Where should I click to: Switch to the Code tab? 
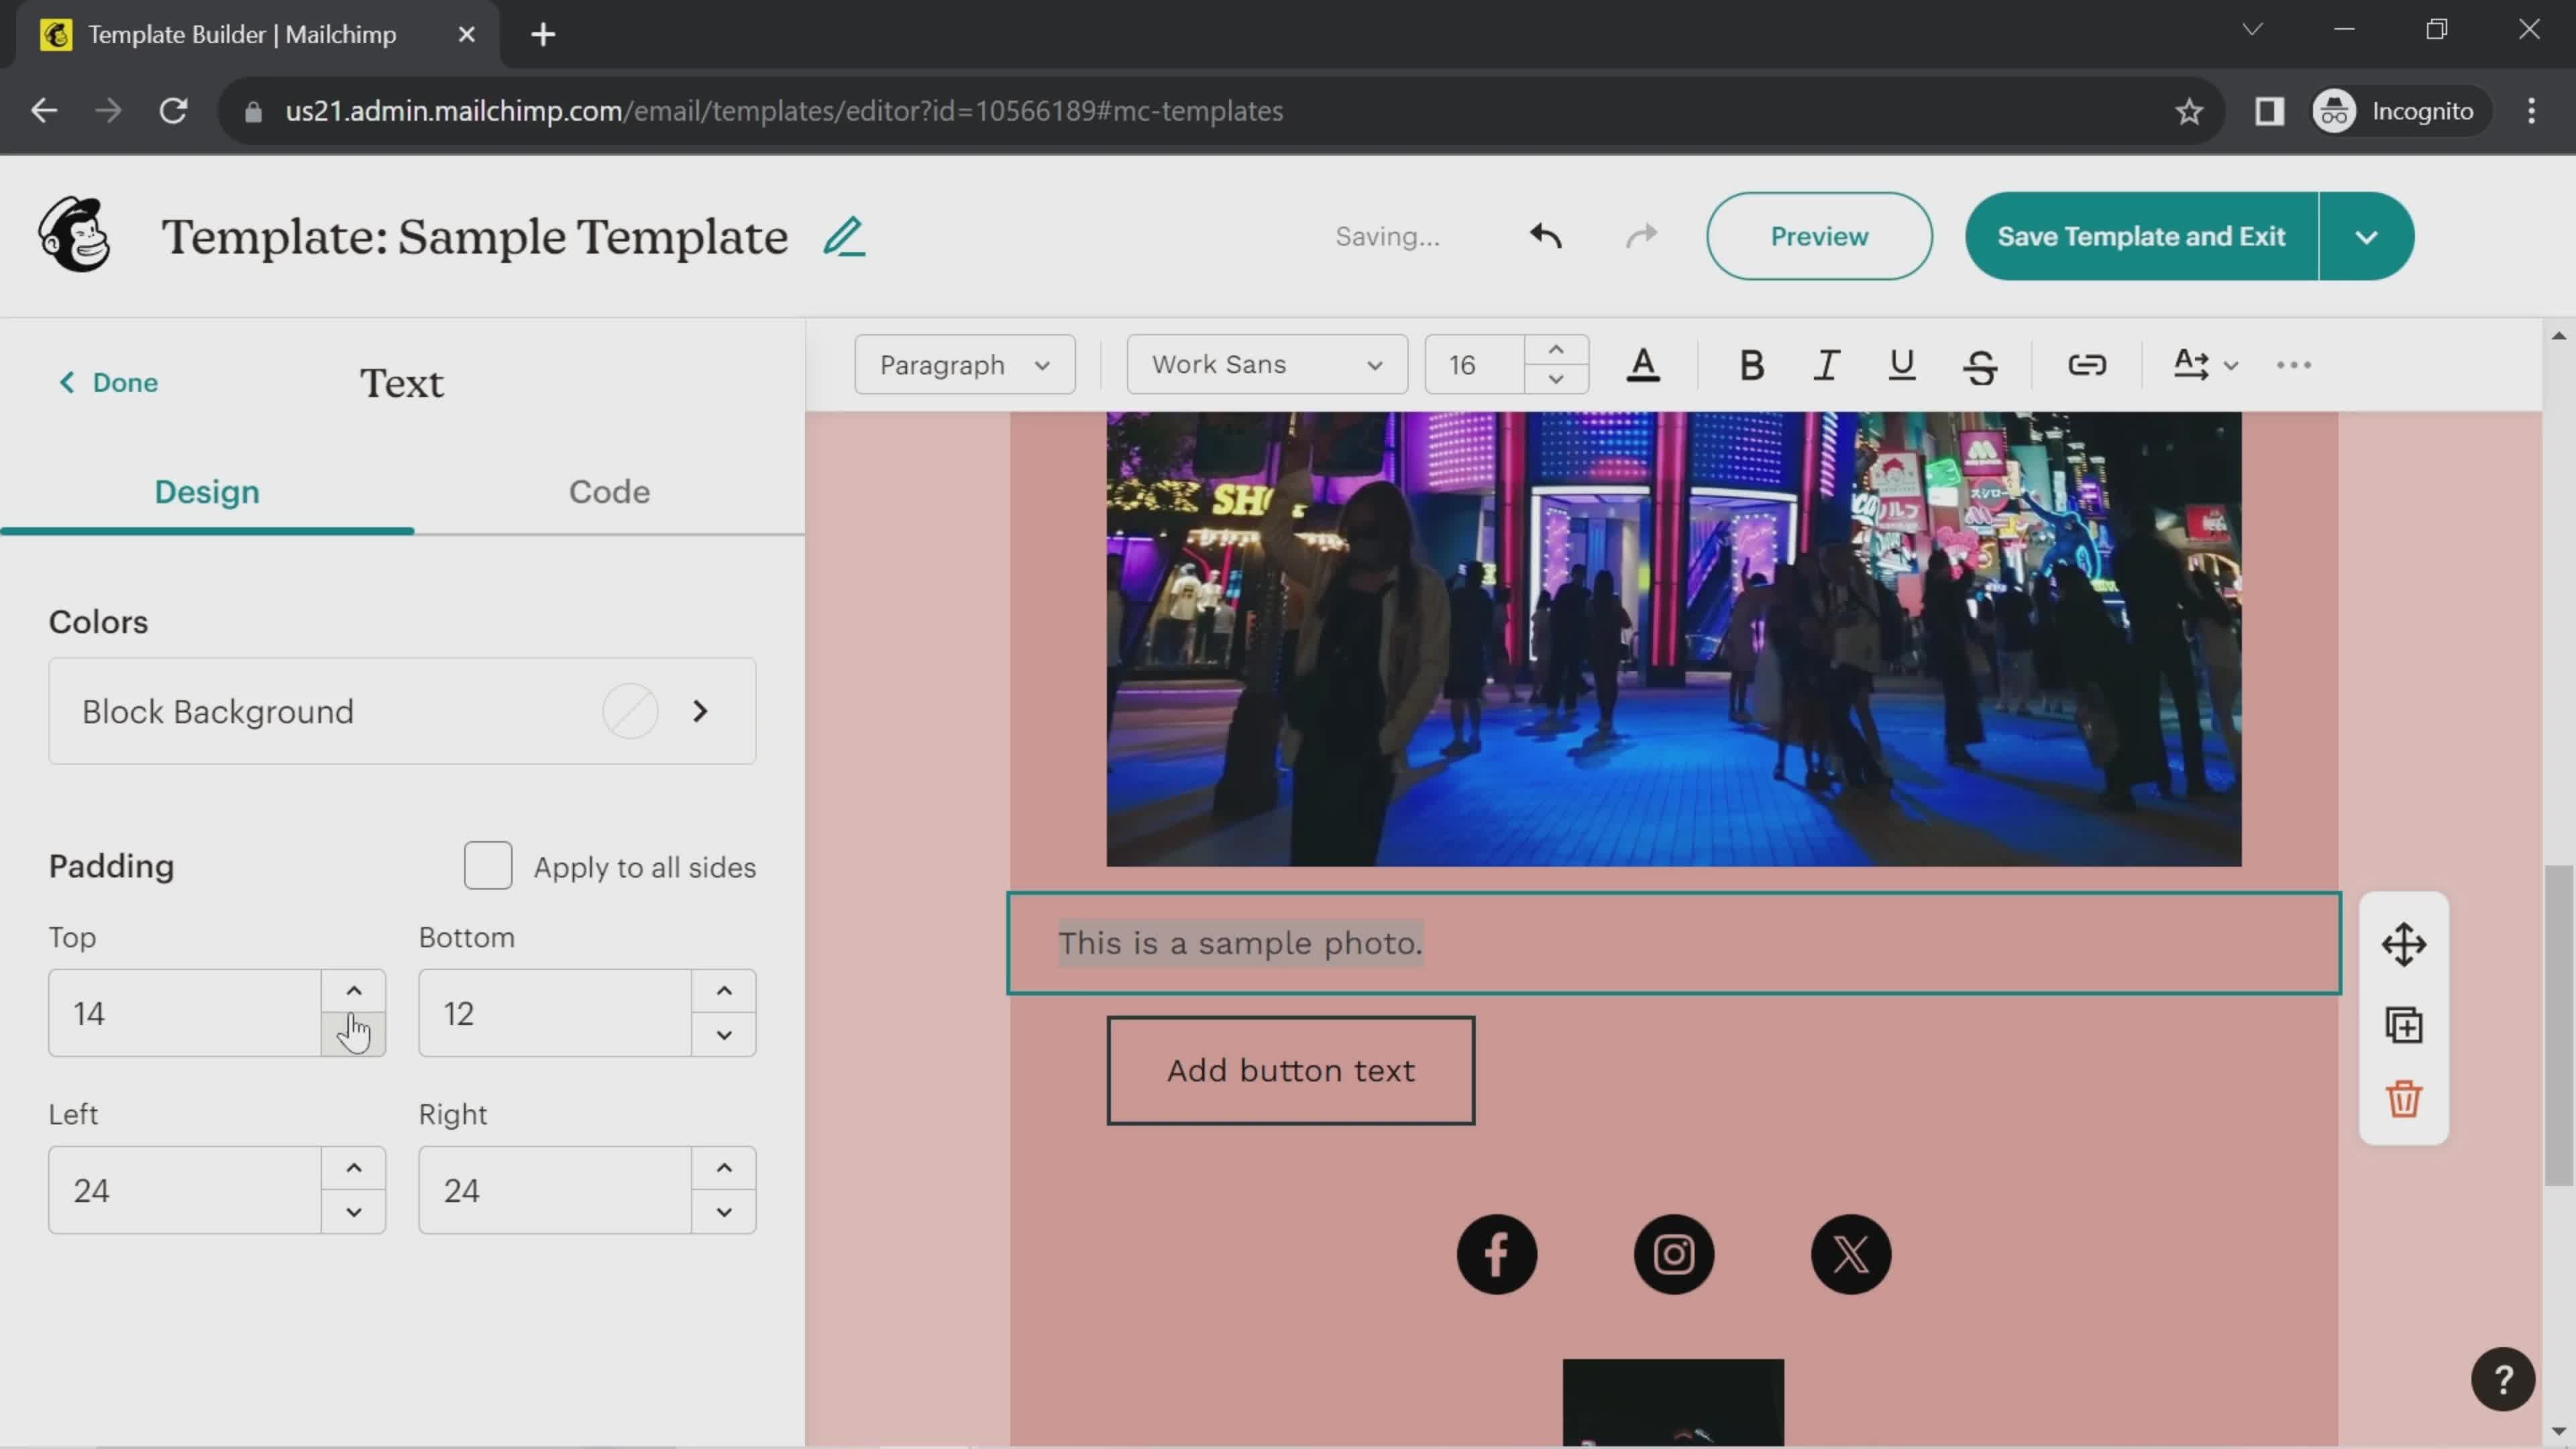click(607, 492)
